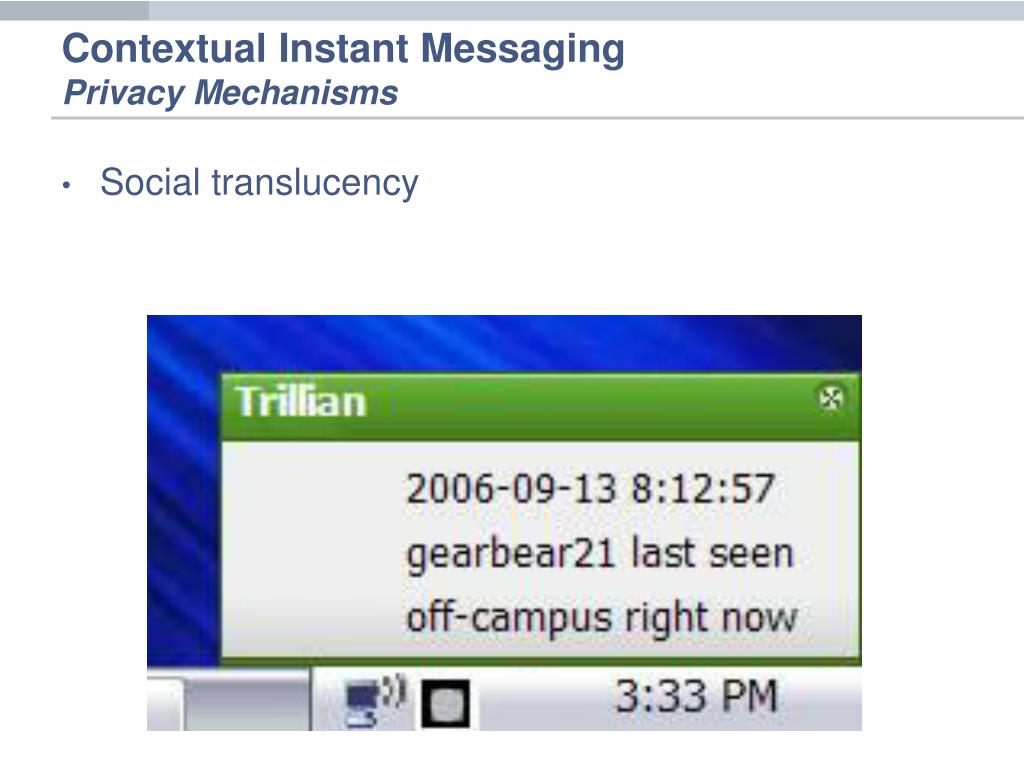Select the 2006-09-13 8:12:57 timestamp line
1024x768 pixels.
pos(590,488)
